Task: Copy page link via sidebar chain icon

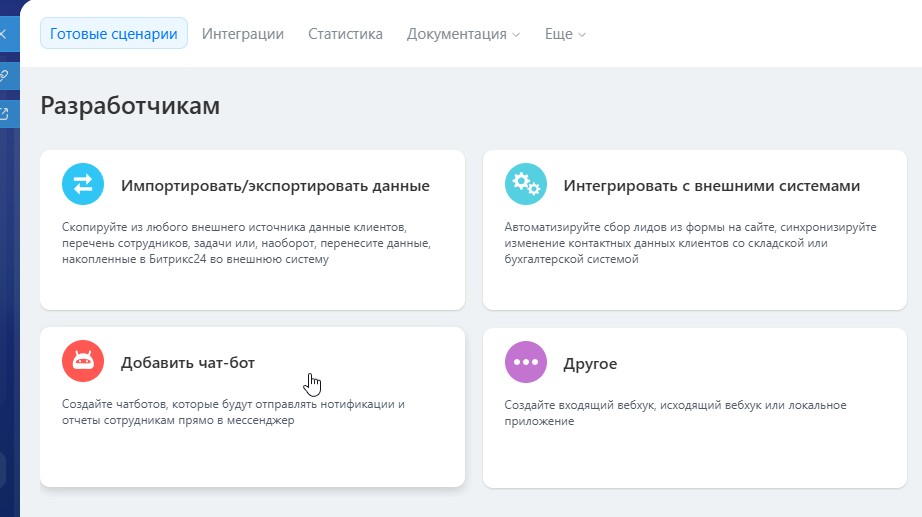Action: tap(4, 75)
